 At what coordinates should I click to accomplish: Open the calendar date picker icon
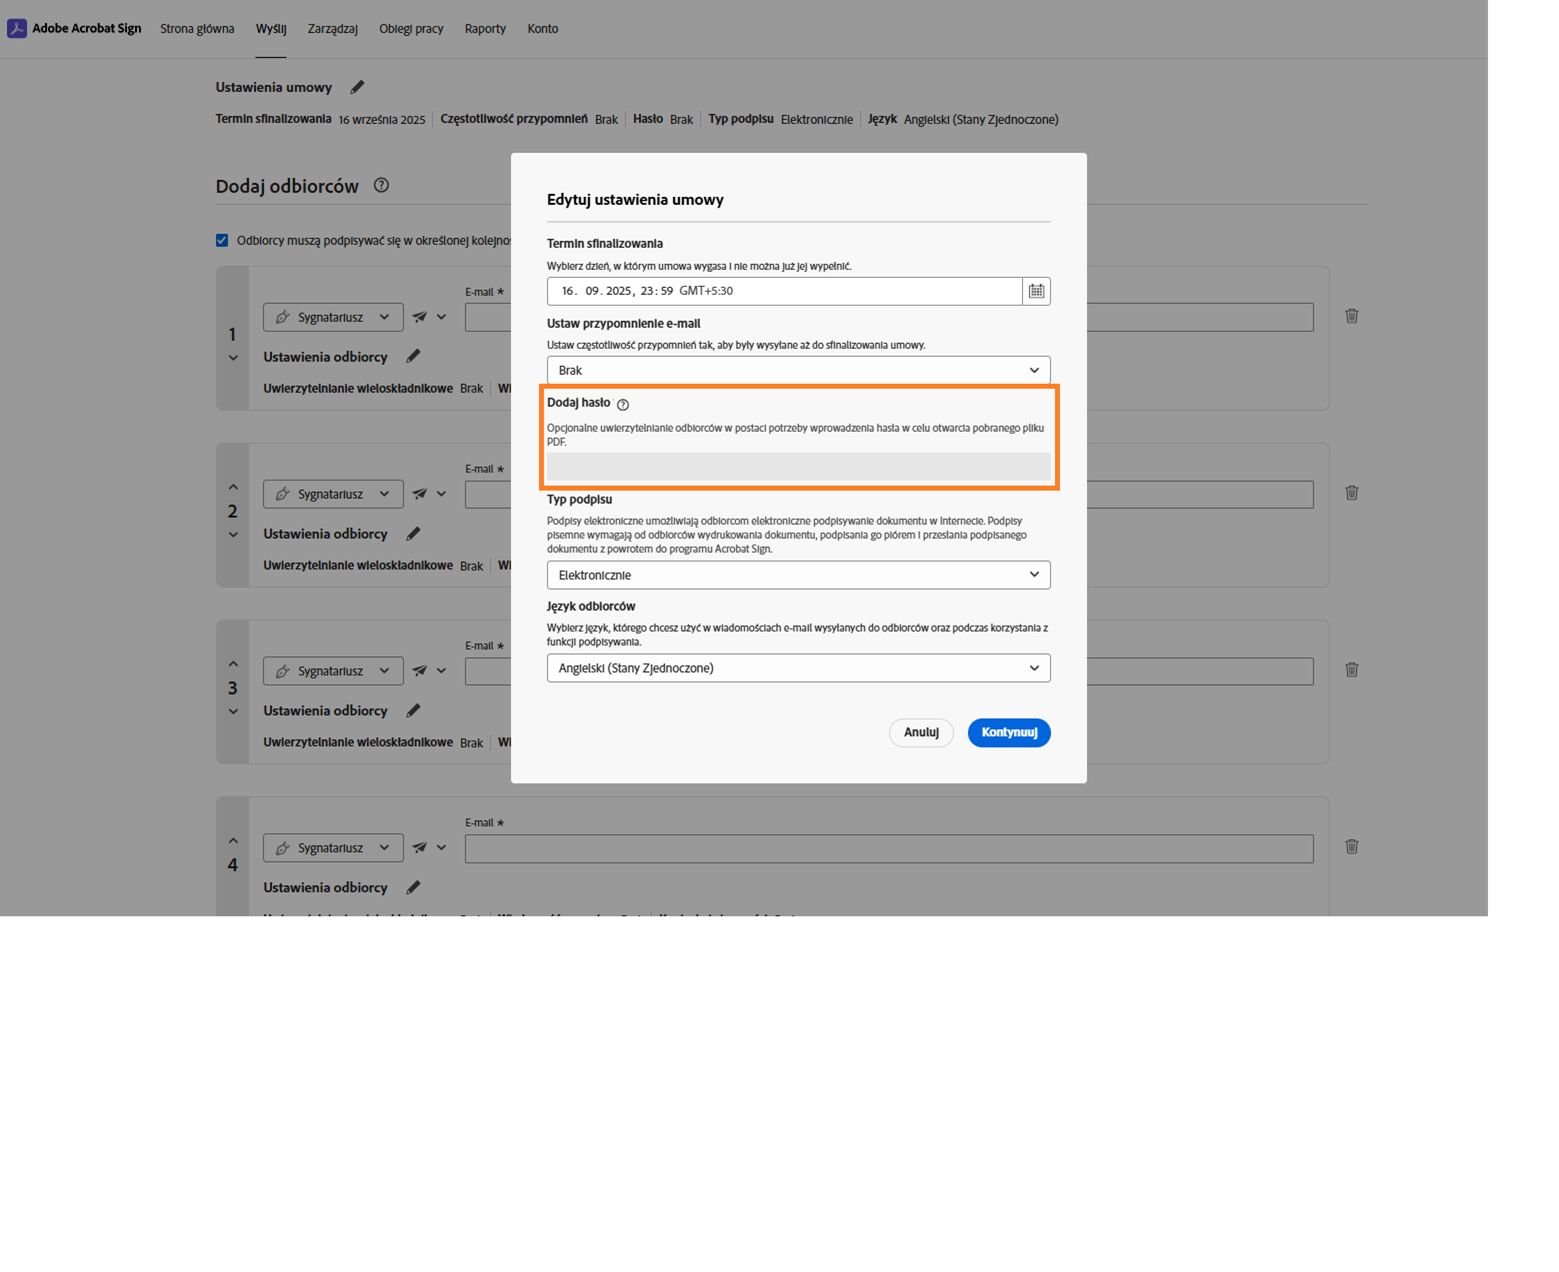tap(1036, 291)
